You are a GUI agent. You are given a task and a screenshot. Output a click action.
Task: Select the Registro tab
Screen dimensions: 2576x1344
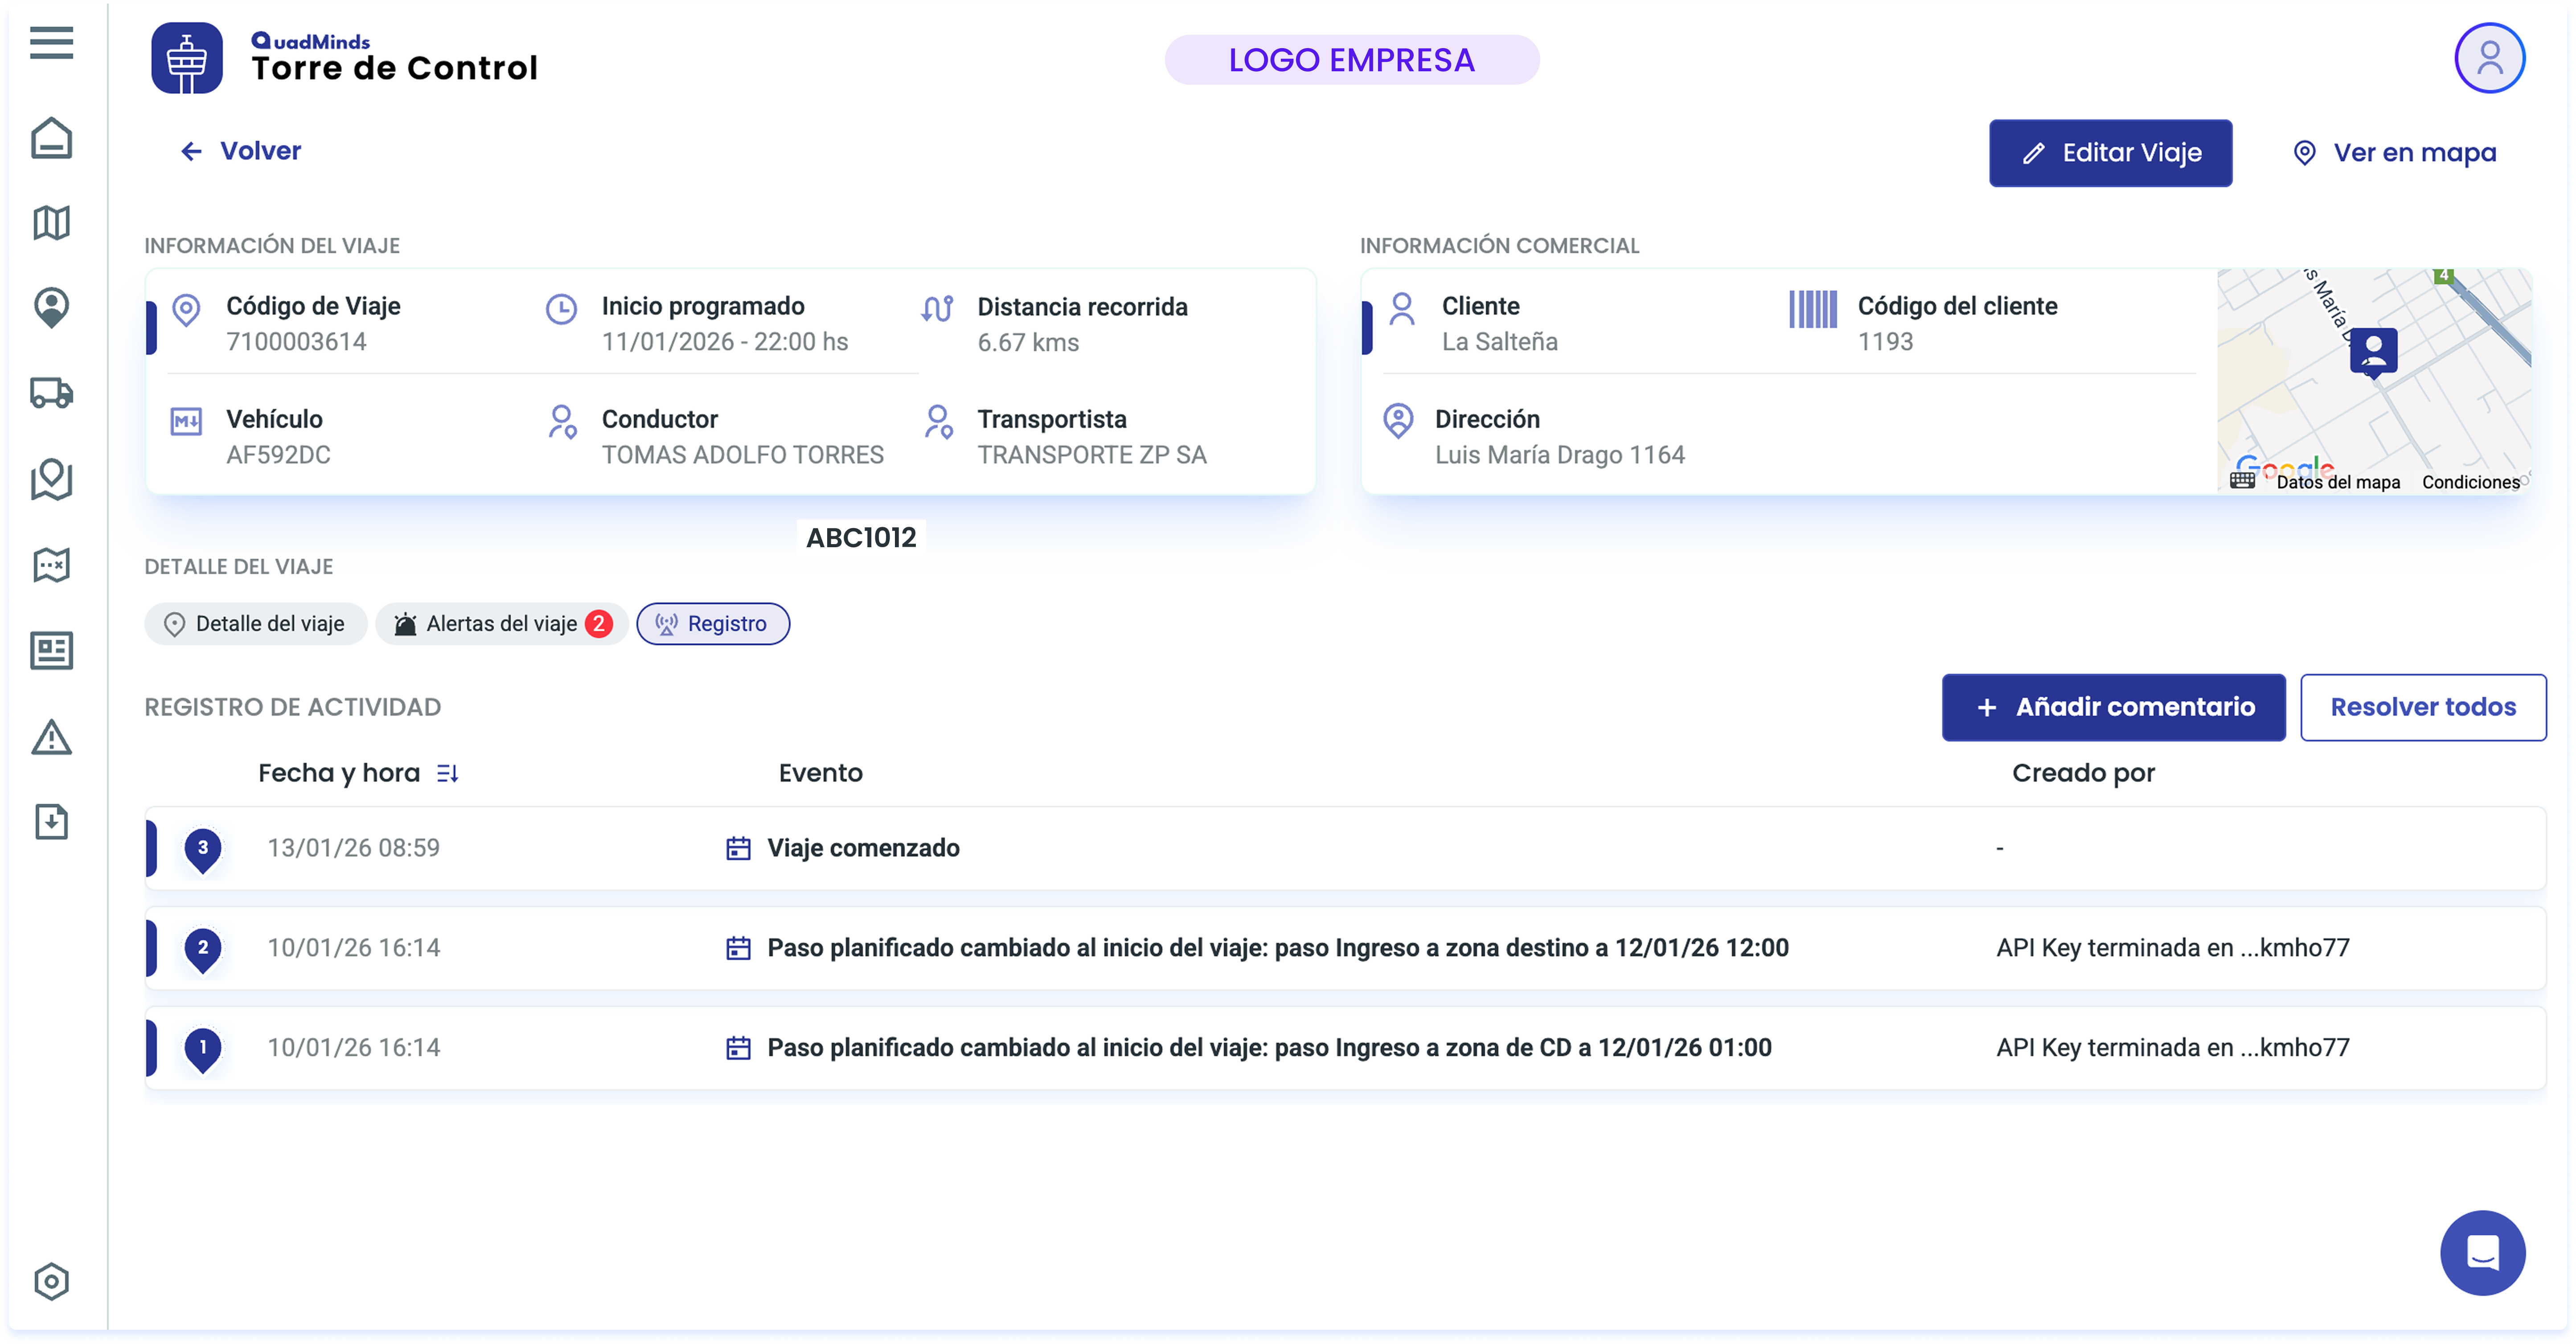tap(713, 624)
